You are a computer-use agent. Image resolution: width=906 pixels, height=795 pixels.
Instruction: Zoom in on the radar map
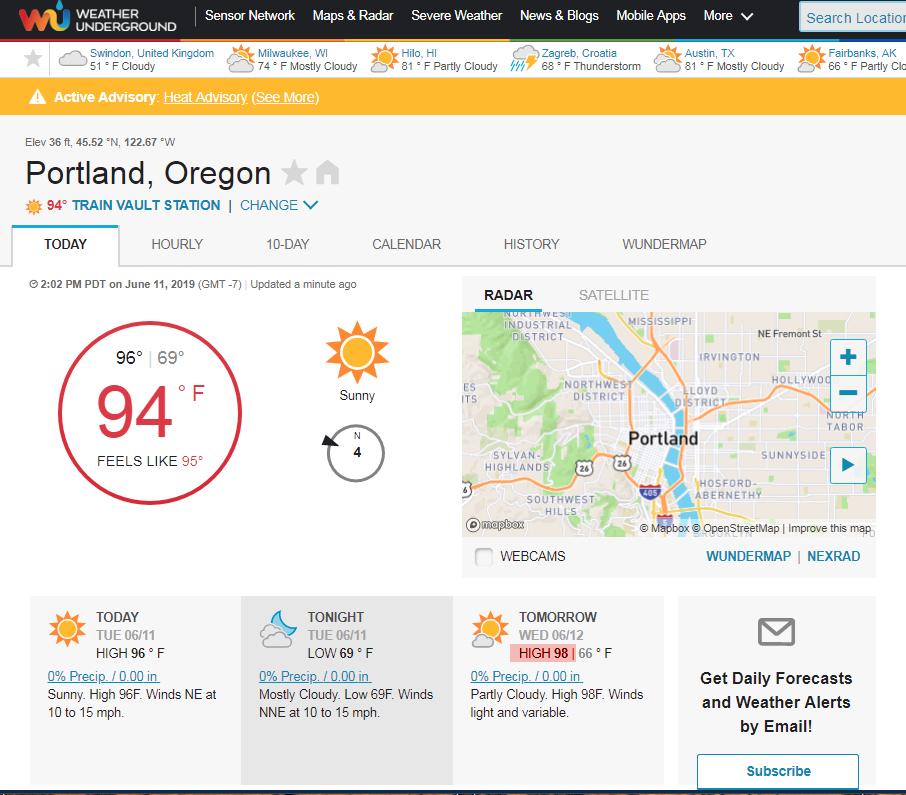(x=848, y=357)
